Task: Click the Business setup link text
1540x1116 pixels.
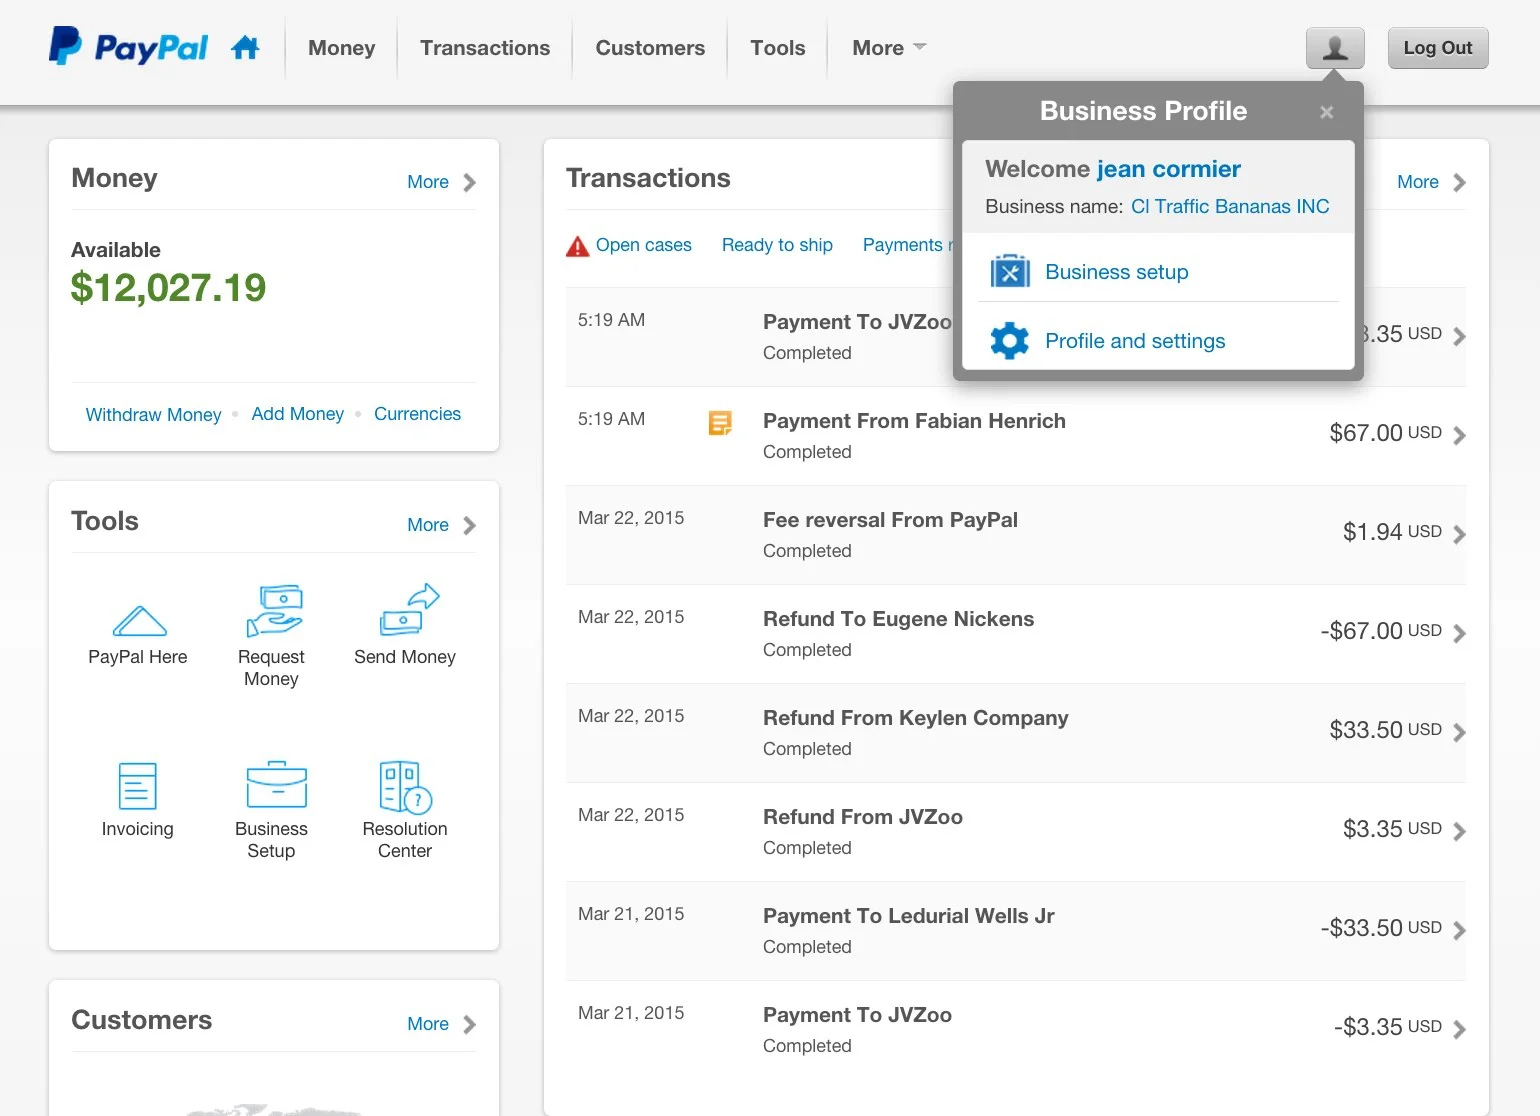Action: click(x=1116, y=272)
